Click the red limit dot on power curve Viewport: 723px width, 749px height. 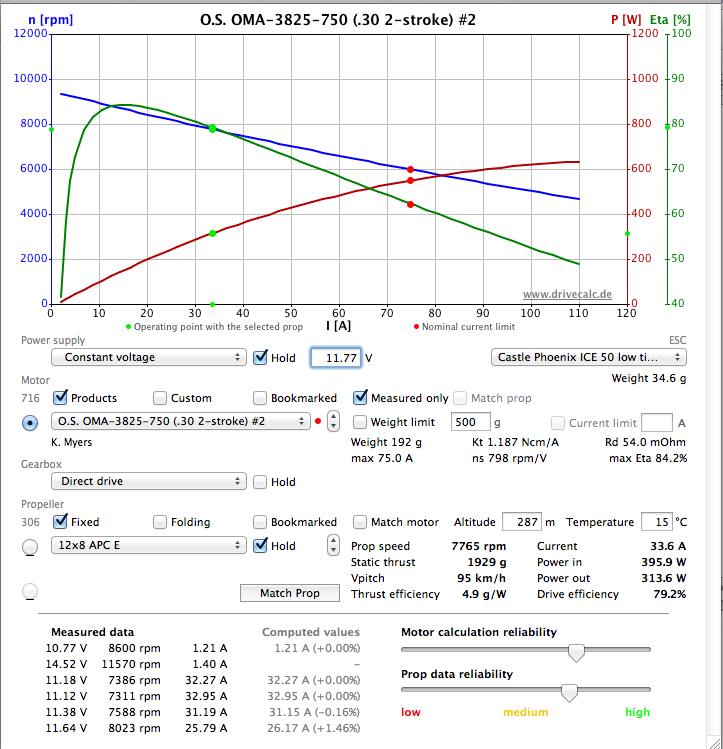pos(411,181)
